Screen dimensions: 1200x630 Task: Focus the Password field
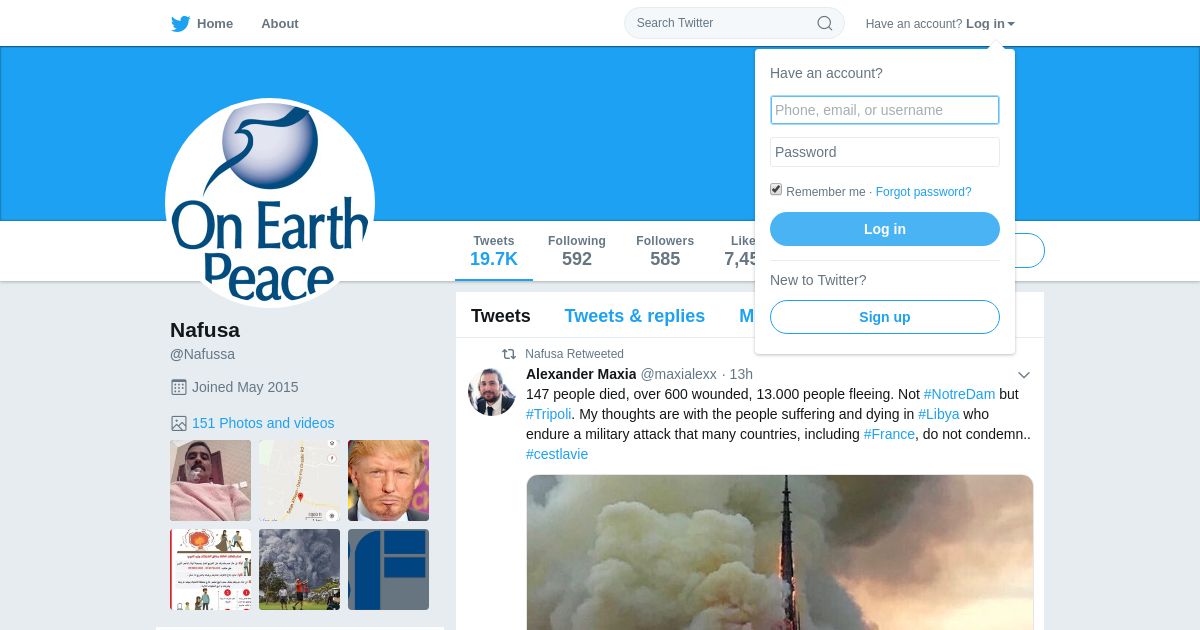885,152
